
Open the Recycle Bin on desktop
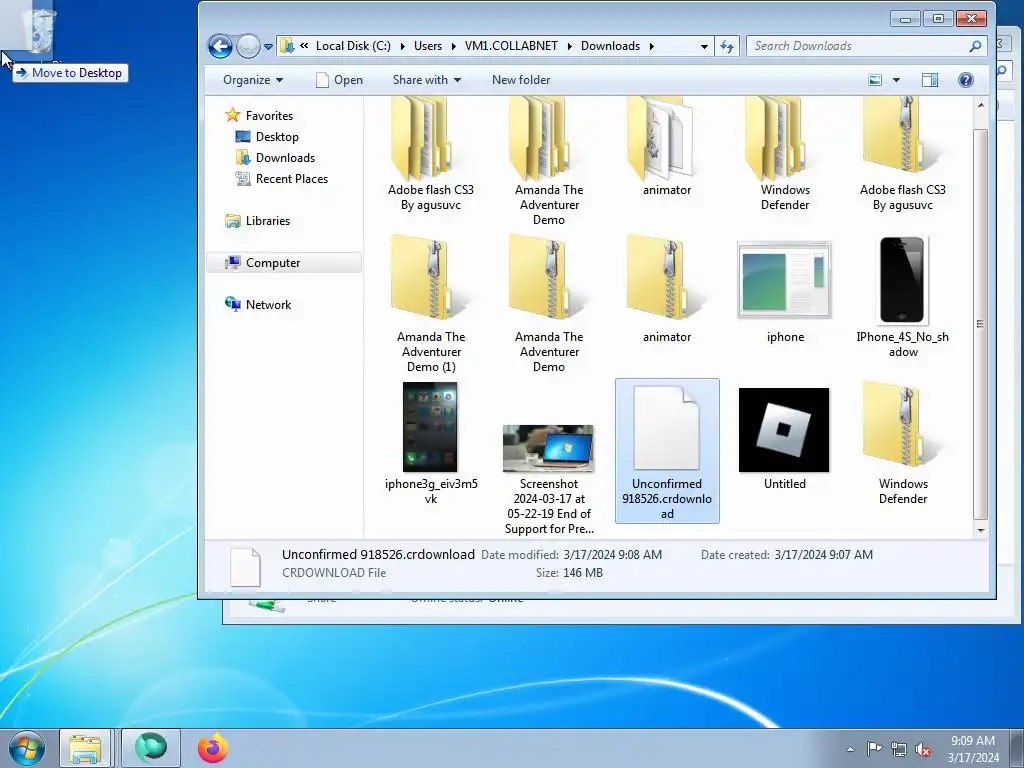pyautogui.click(x=39, y=30)
